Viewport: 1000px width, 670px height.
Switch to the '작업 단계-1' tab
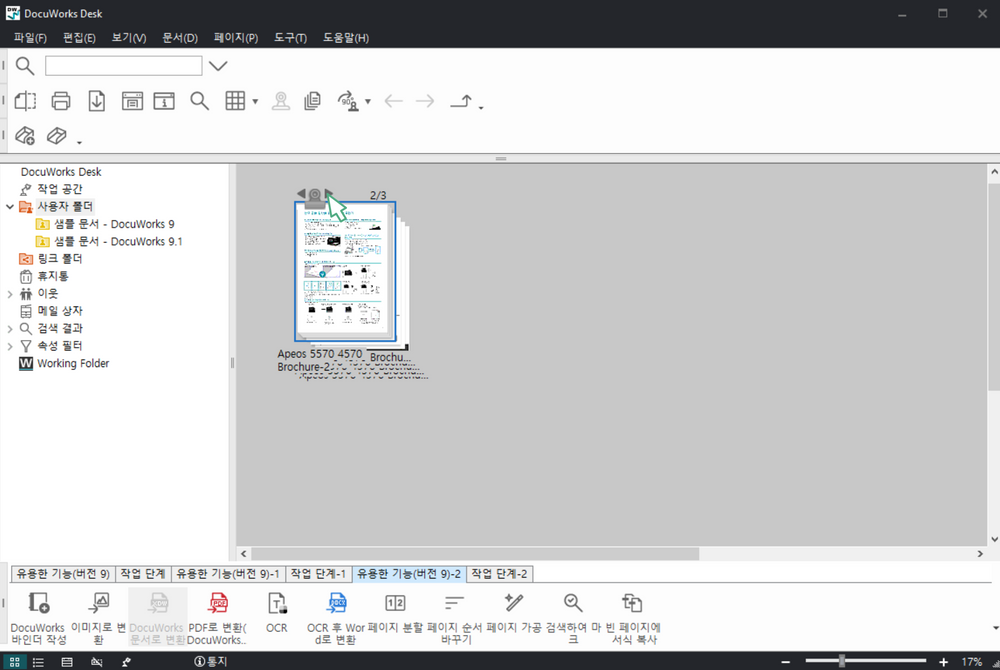(x=317, y=574)
